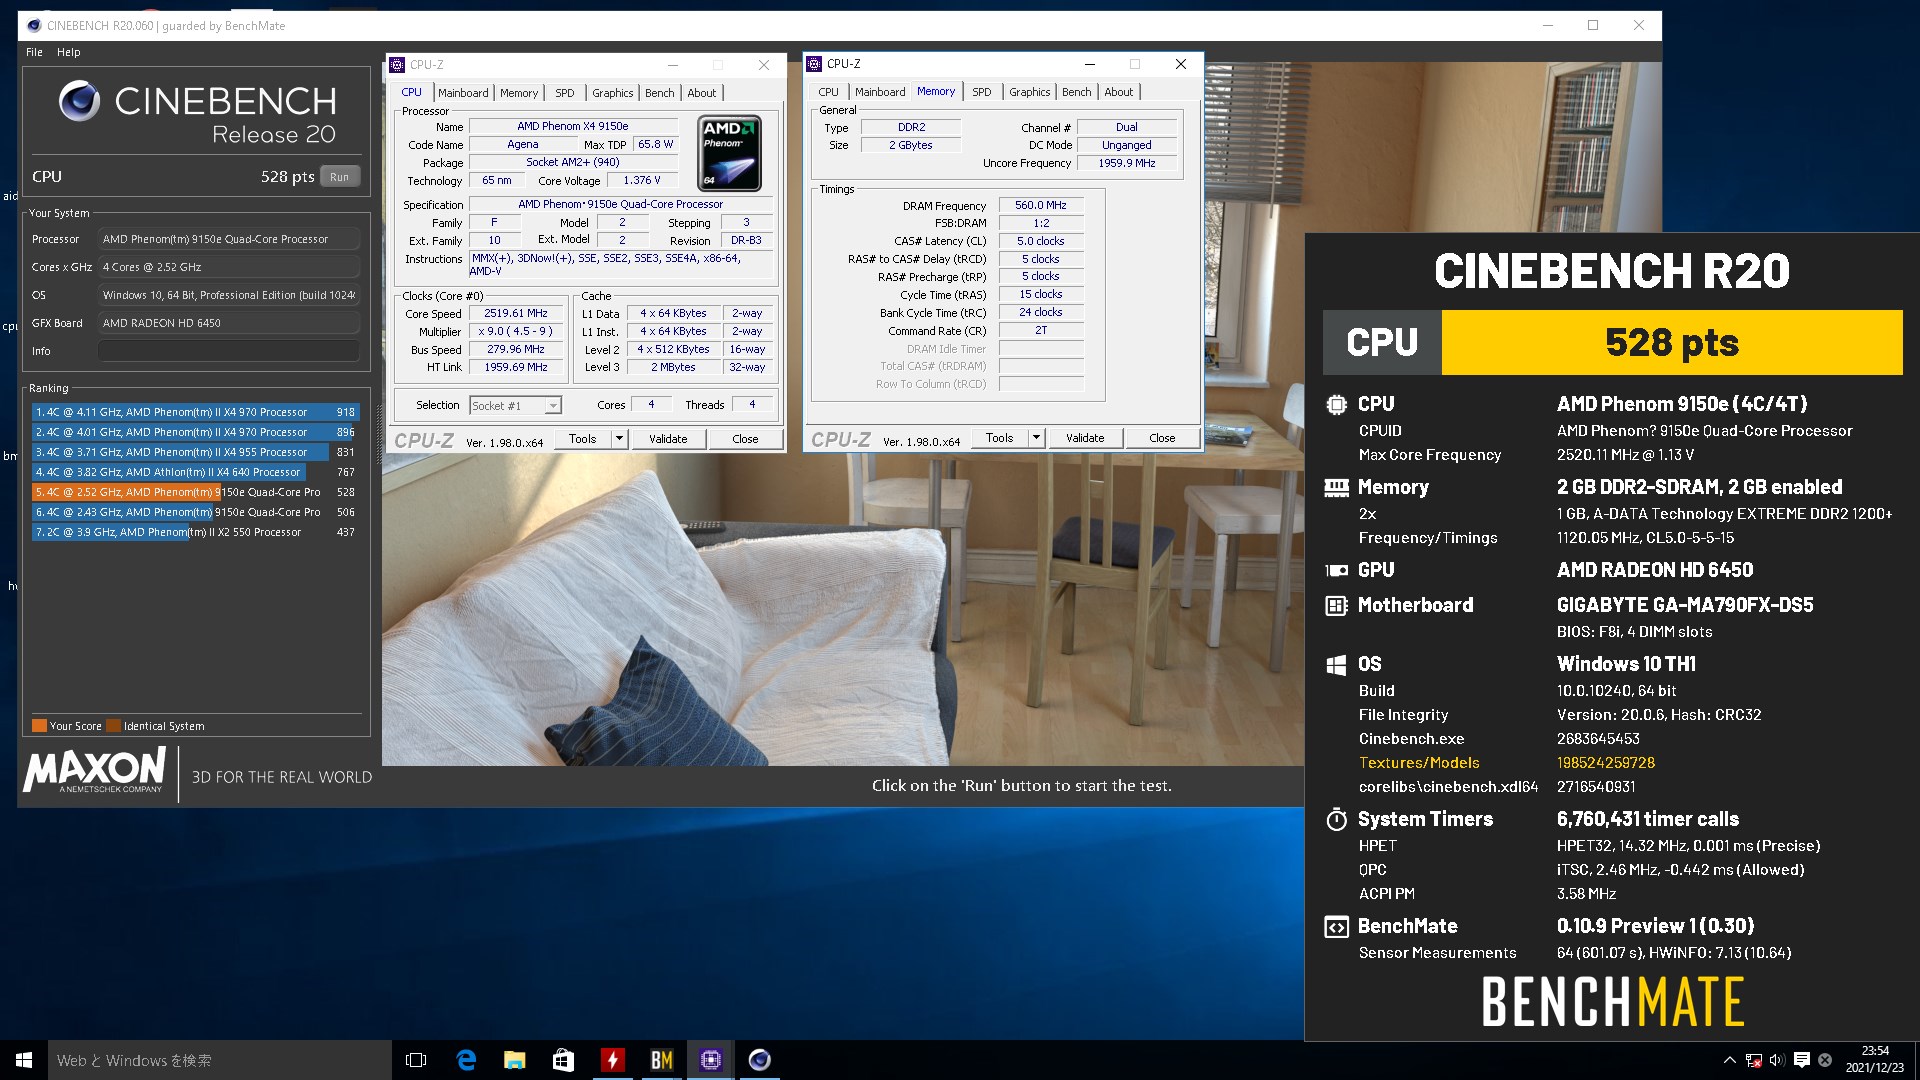1920x1080 pixels.
Task: Launch Microsoft Edge from the taskbar
Action: [466, 1060]
